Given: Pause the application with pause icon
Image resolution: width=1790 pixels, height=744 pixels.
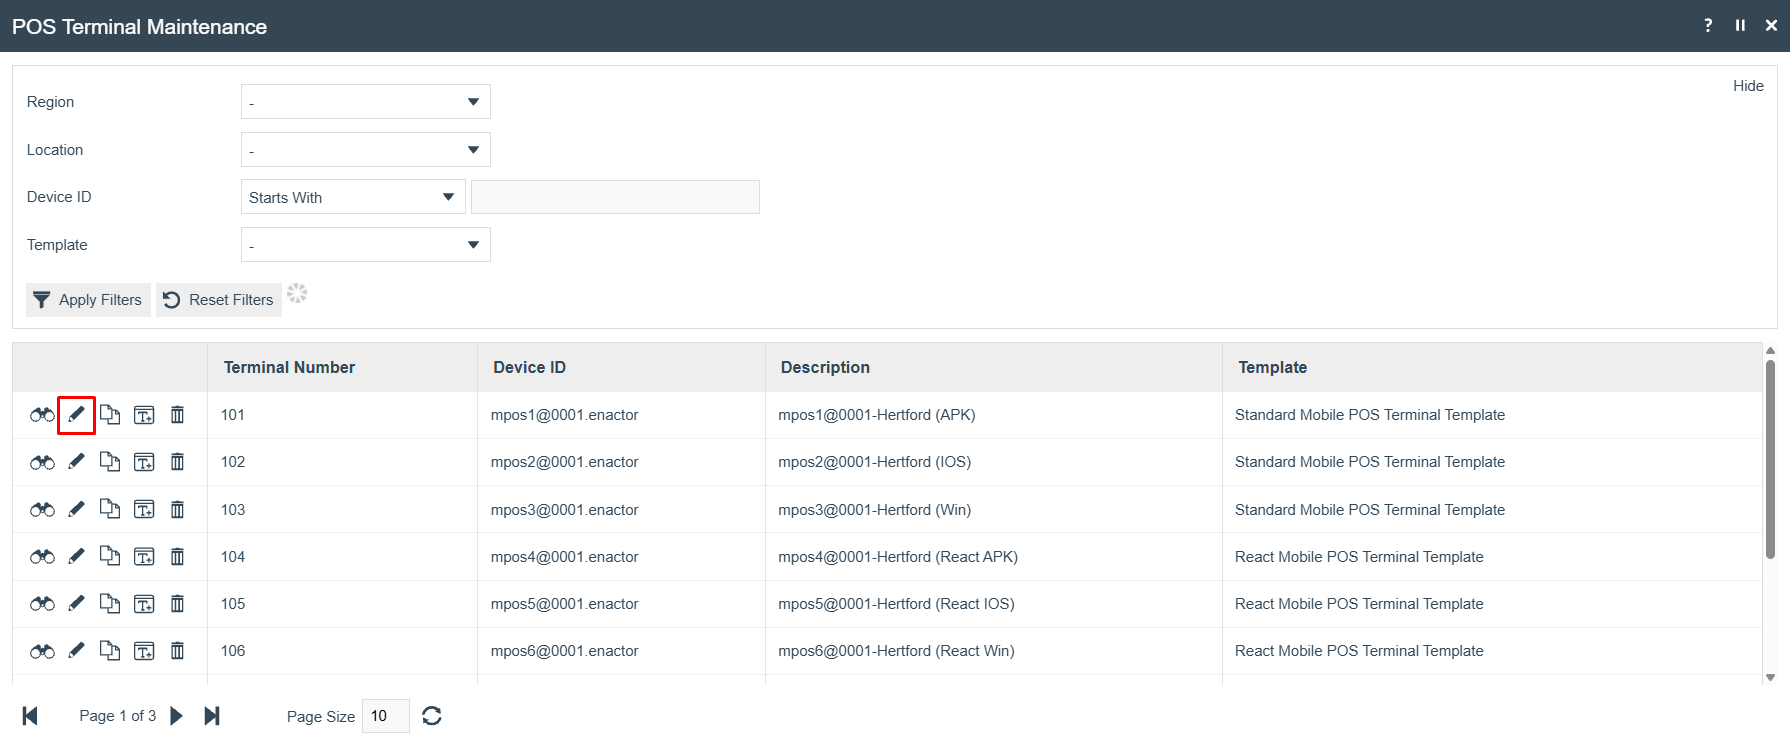Looking at the screenshot, I should pos(1740,25).
